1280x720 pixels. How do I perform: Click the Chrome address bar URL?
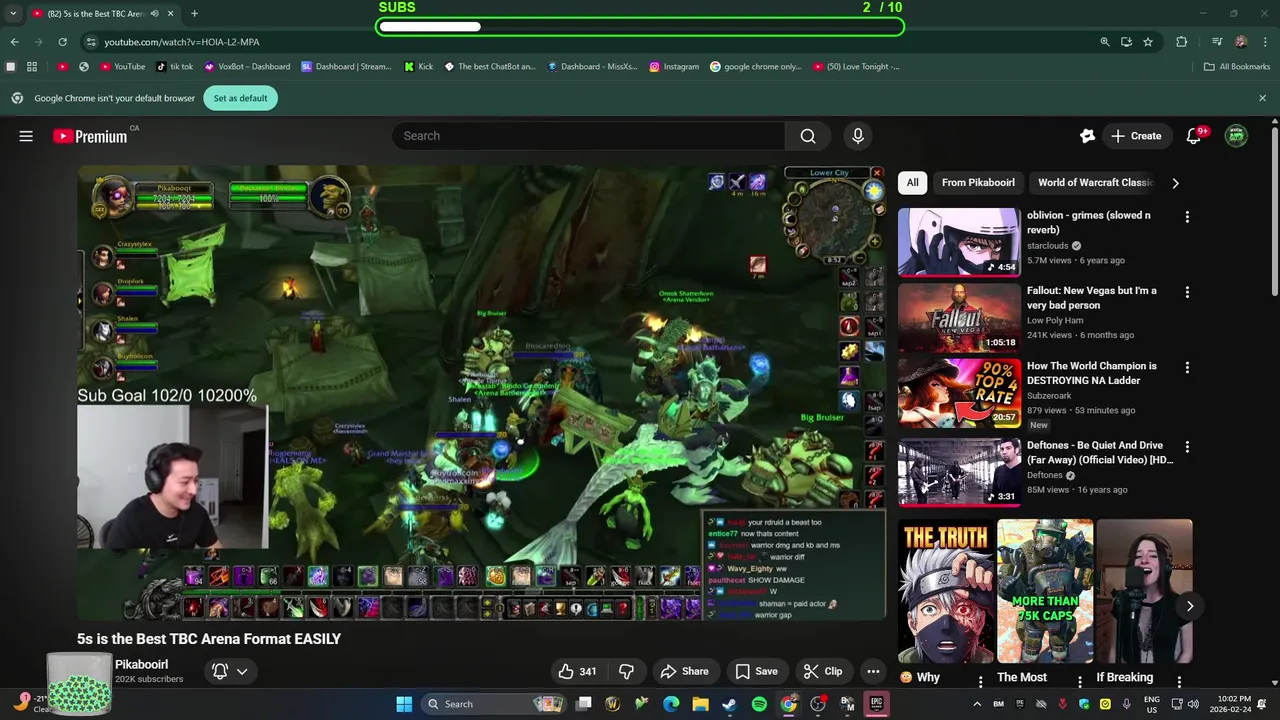[182, 42]
